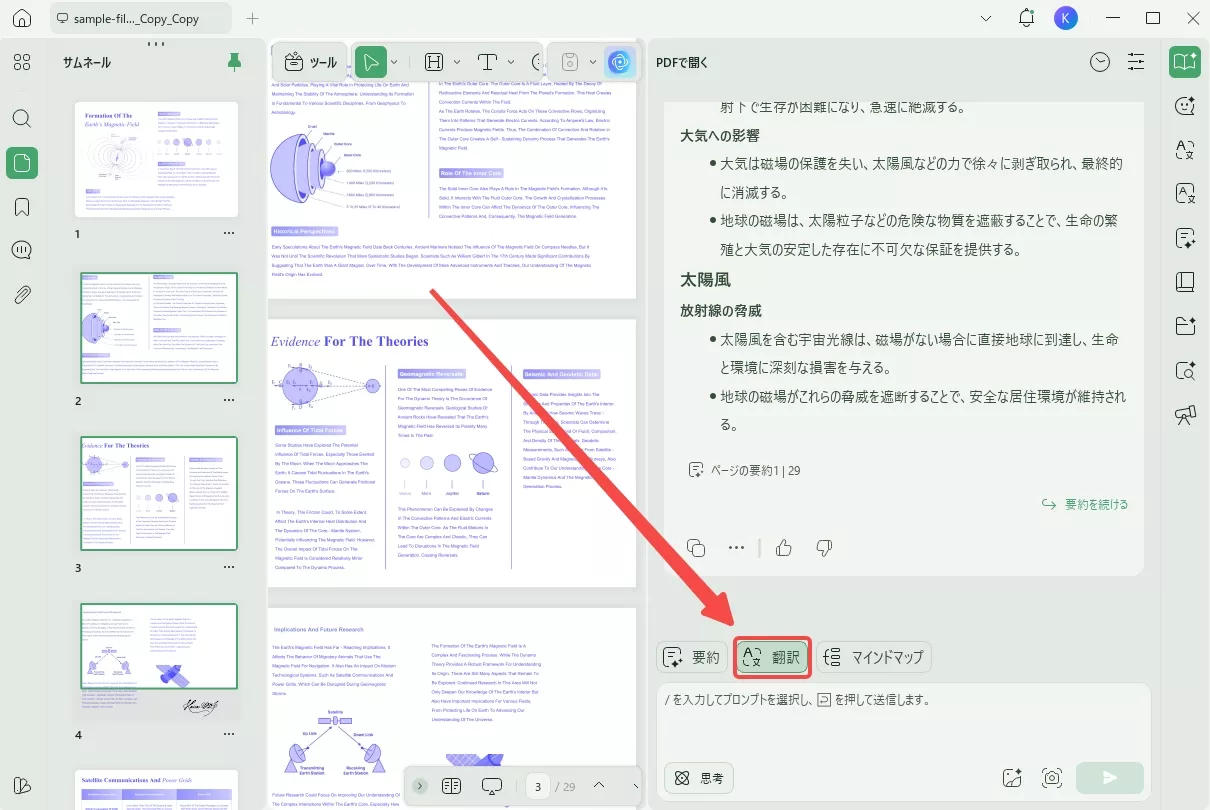This screenshot has width=1210, height=810.
Task: Select the text T tool
Action: point(488,62)
